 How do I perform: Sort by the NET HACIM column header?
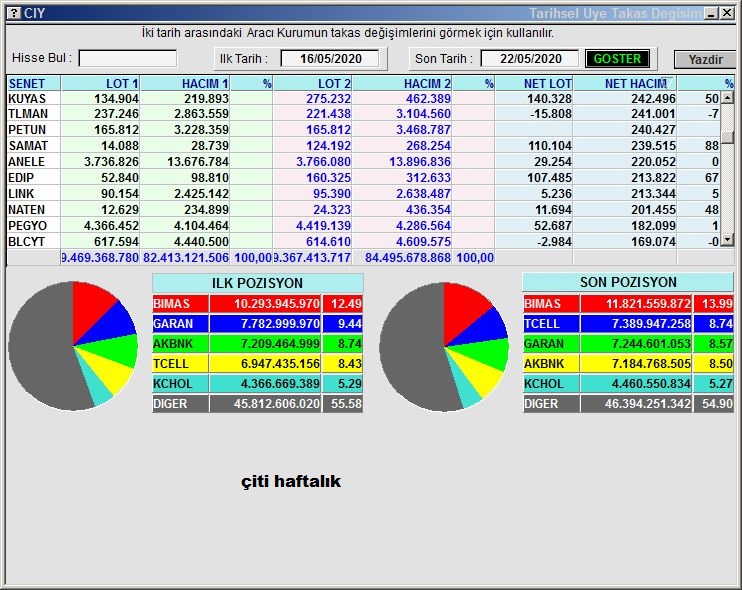pos(625,84)
